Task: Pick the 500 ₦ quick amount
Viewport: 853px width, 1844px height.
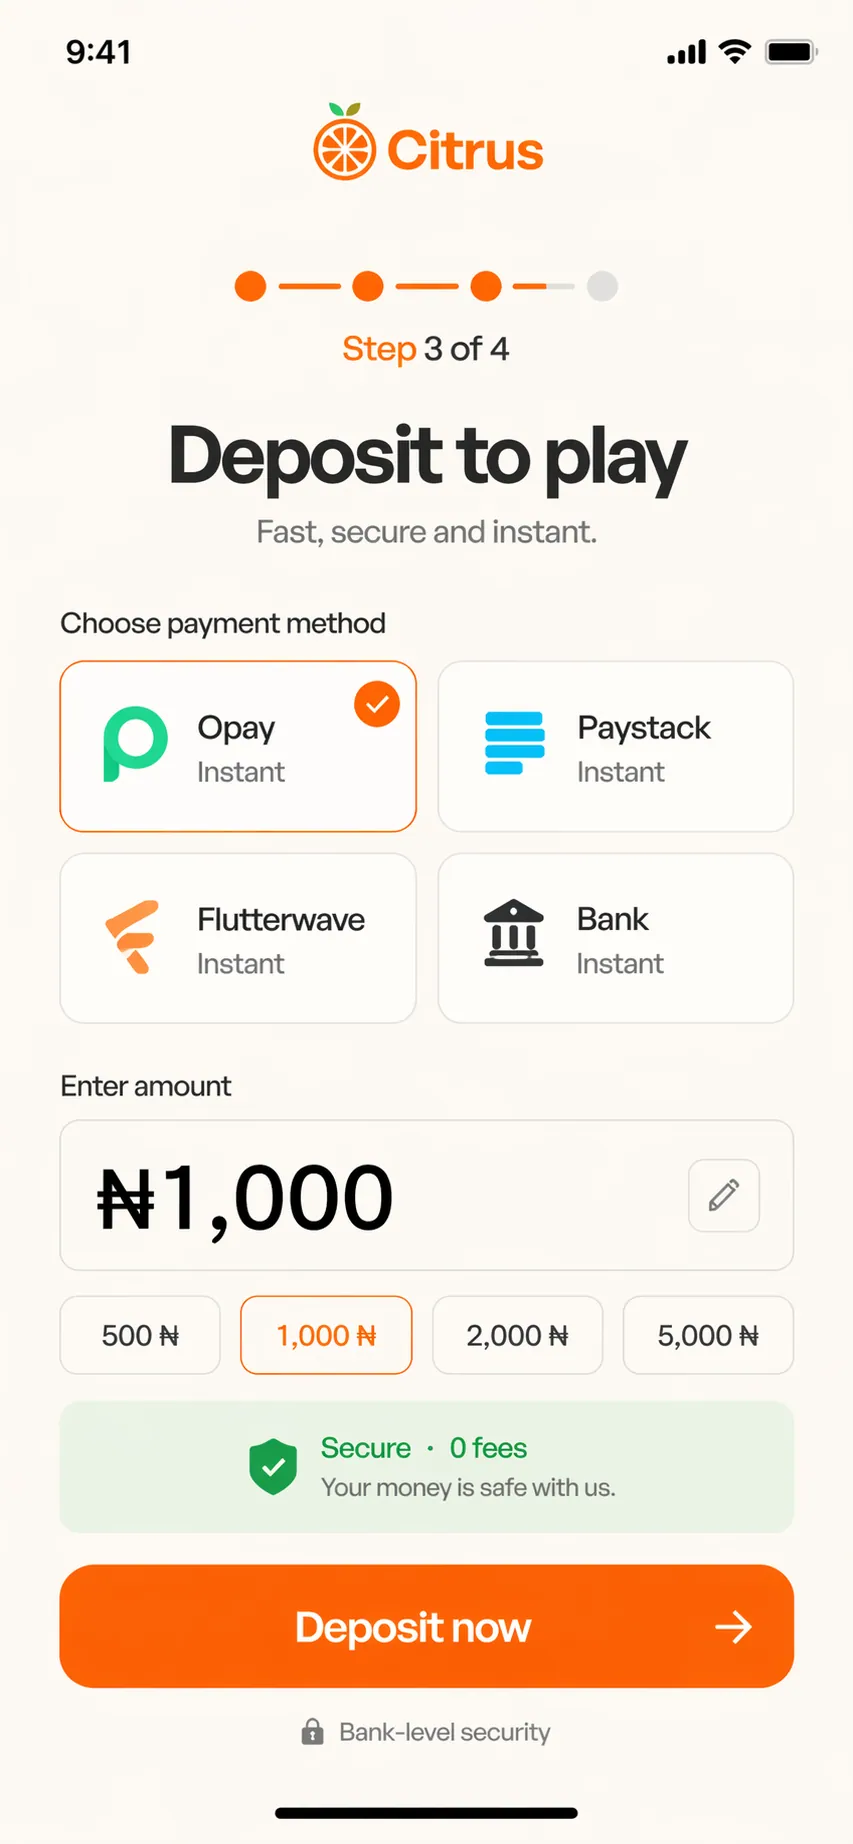Action: pyautogui.click(x=140, y=1335)
